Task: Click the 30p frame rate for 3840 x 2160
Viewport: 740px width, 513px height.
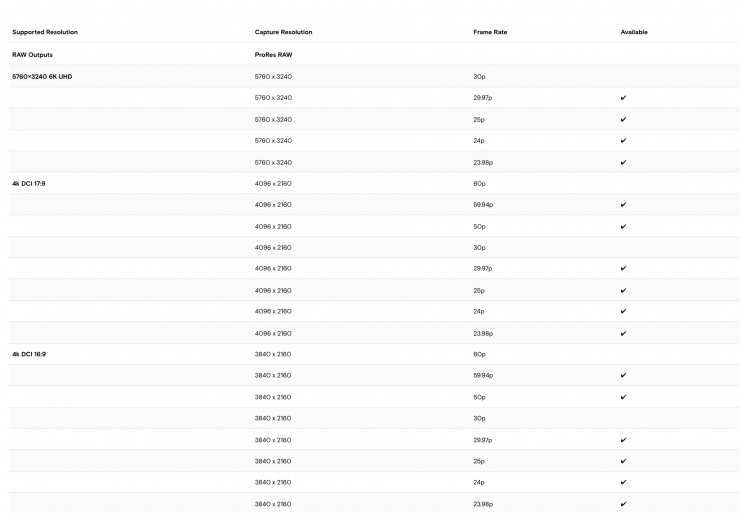Action: (x=479, y=418)
